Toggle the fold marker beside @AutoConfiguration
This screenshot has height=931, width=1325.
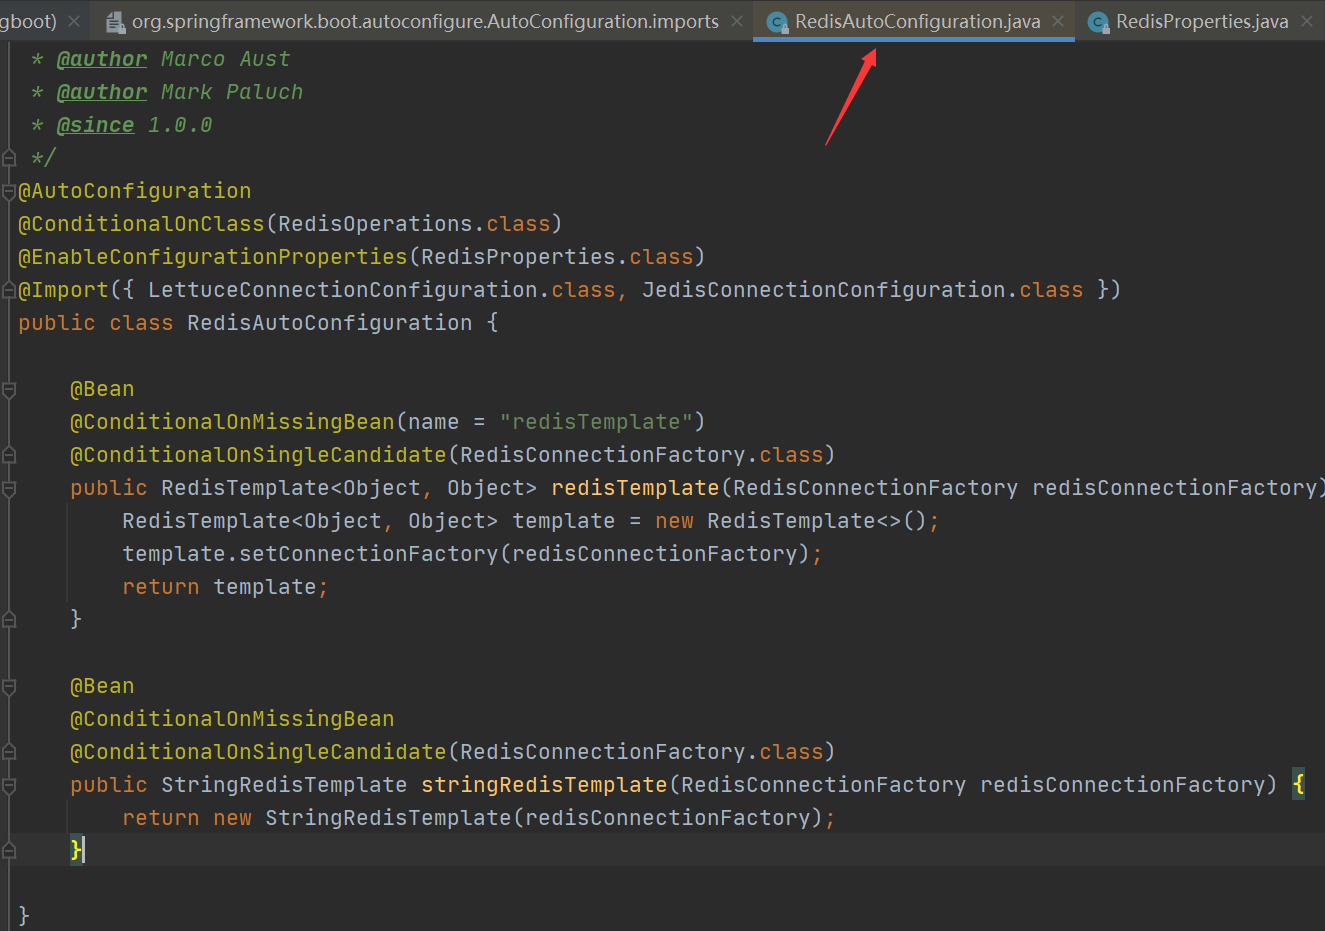9,191
